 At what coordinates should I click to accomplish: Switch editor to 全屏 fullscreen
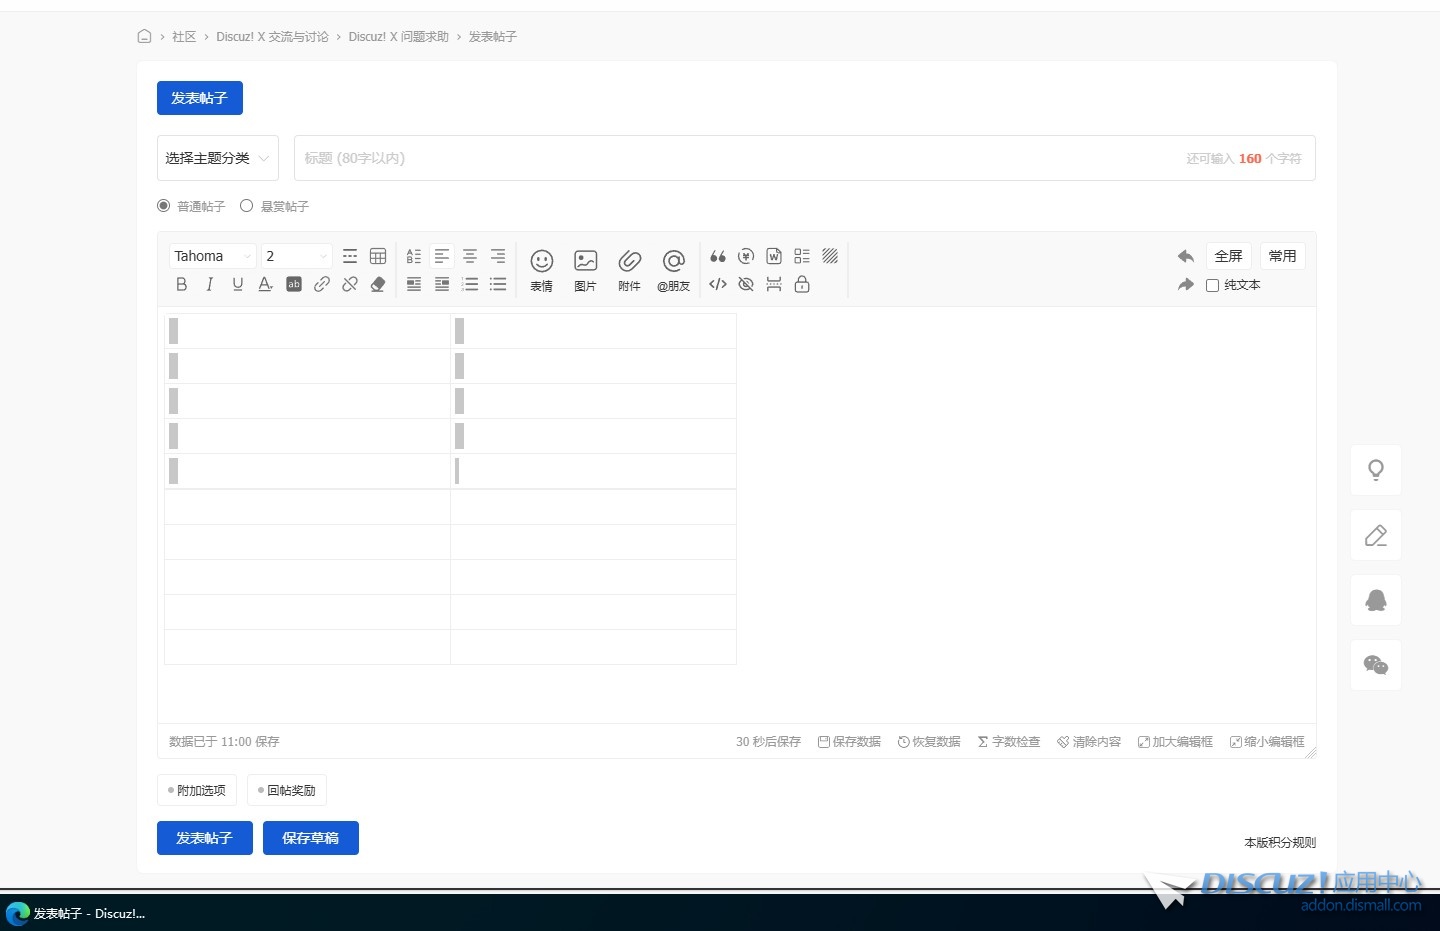click(x=1228, y=256)
